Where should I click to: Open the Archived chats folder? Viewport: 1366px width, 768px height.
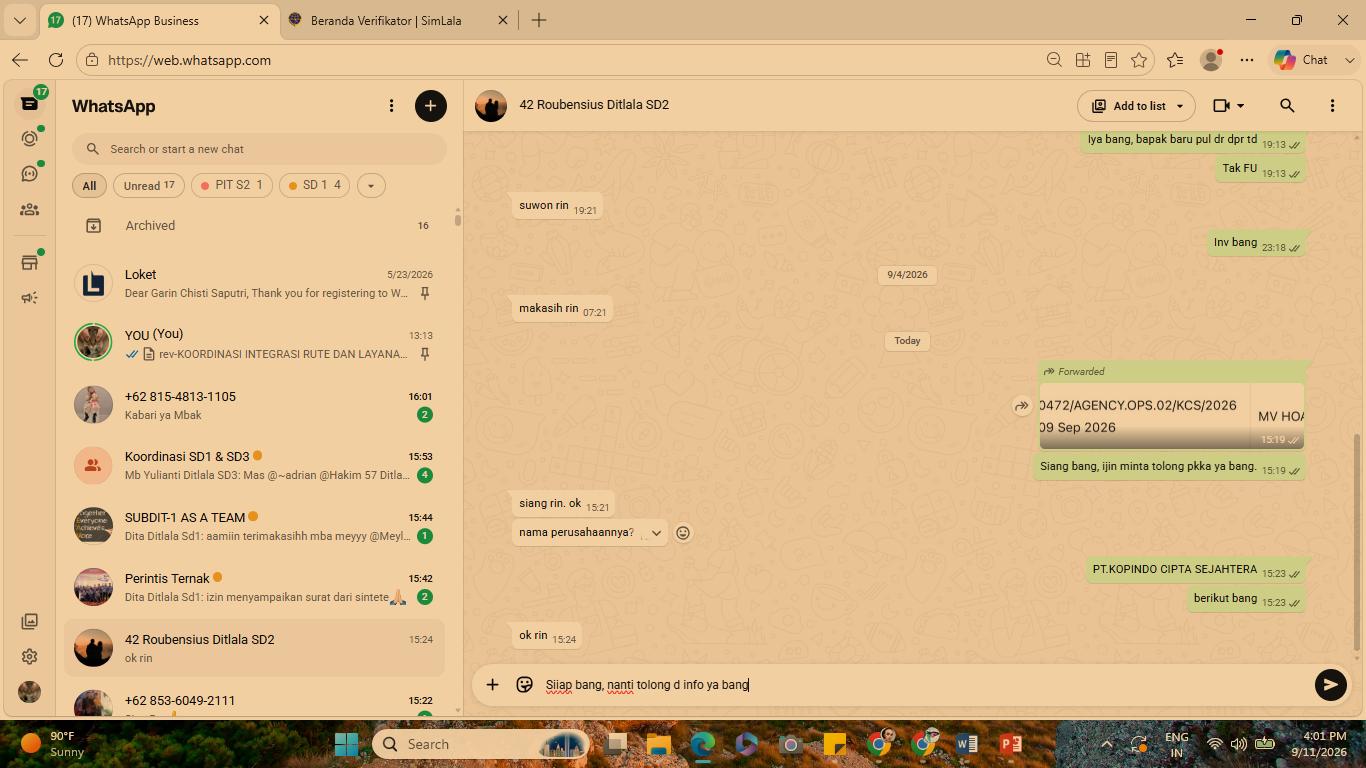click(x=258, y=226)
